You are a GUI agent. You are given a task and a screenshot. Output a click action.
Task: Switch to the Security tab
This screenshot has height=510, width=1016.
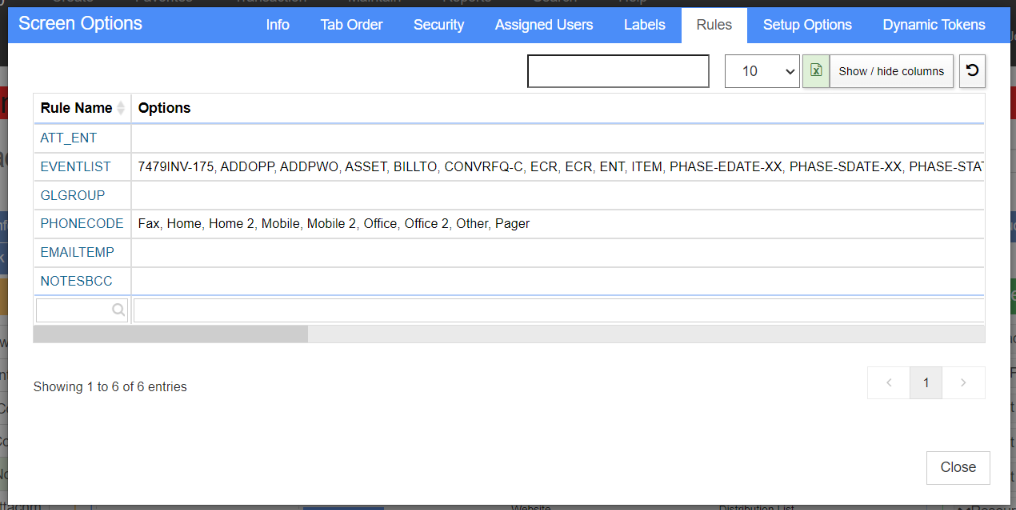439,25
